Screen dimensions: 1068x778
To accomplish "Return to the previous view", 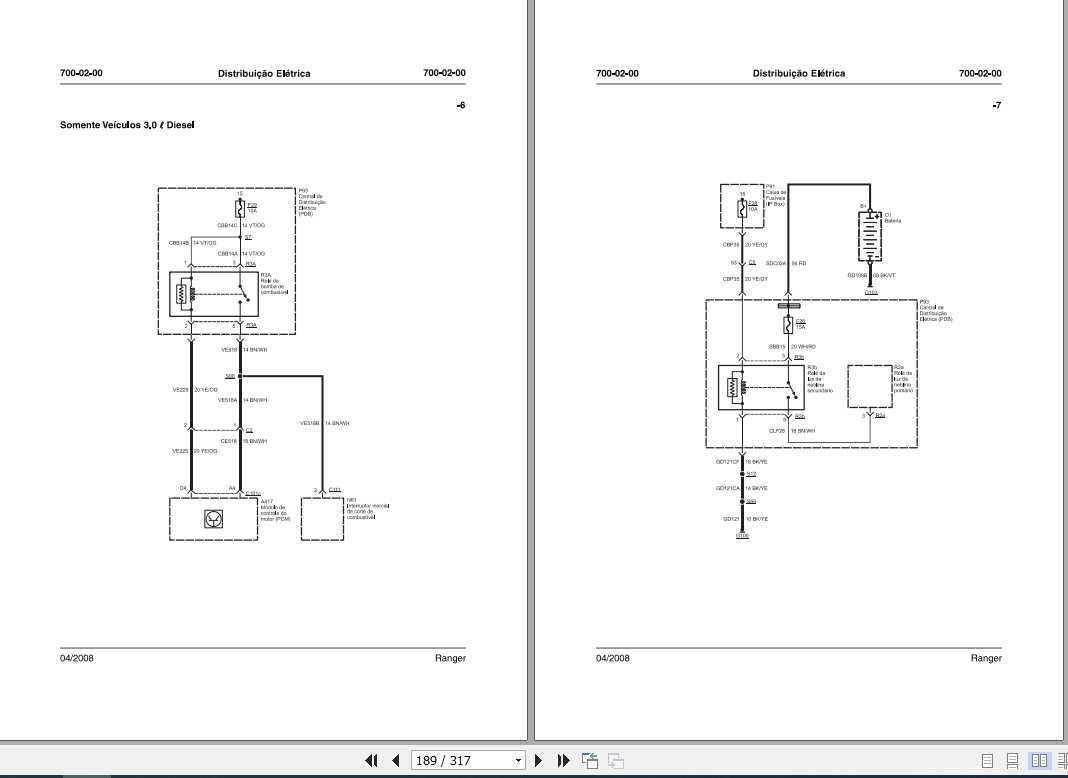I will (588, 760).
